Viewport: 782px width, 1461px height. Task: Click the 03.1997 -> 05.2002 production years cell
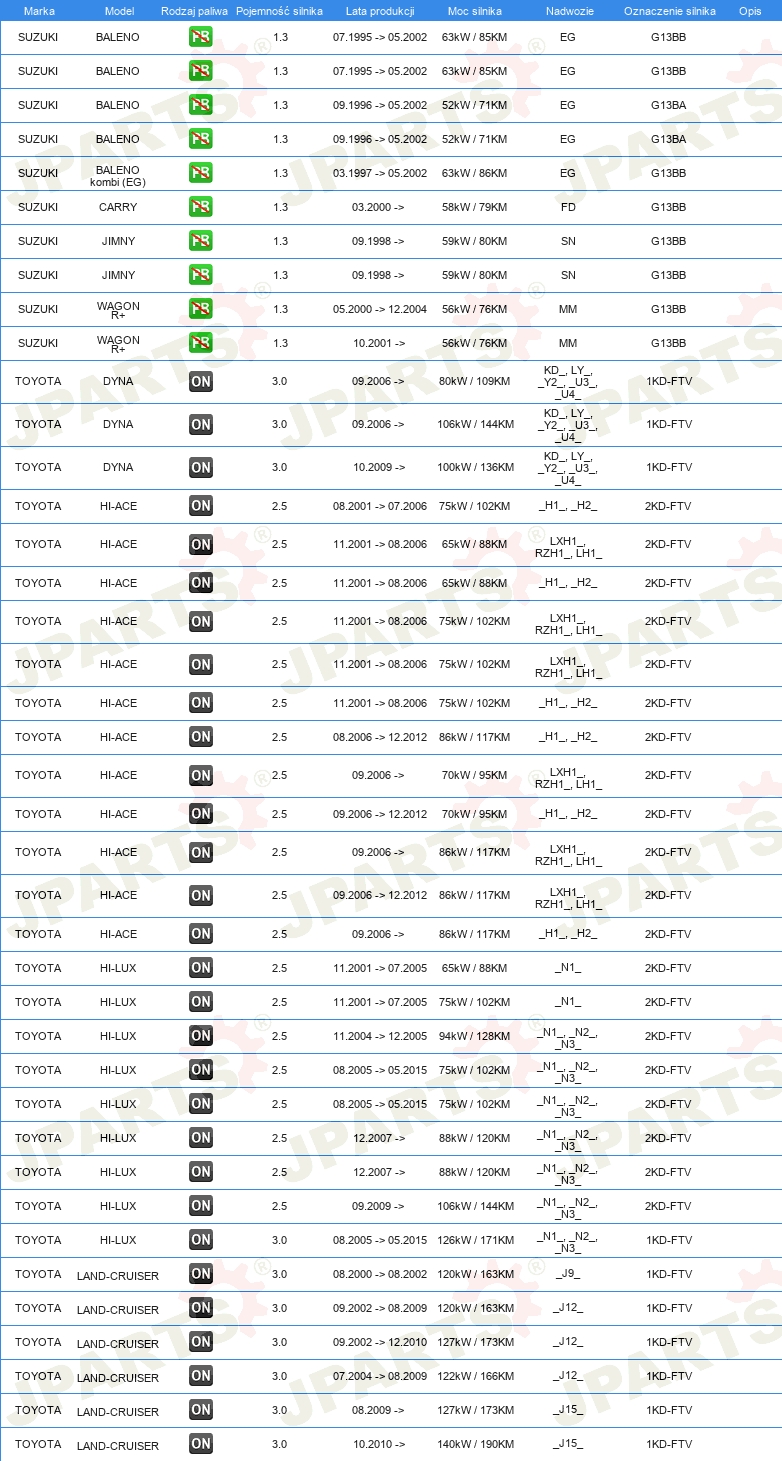click(x=380, y=173)
